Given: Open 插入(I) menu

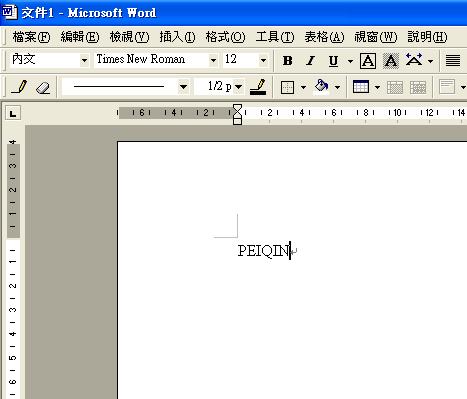Looking at the screenshot, I should [177, 37].
